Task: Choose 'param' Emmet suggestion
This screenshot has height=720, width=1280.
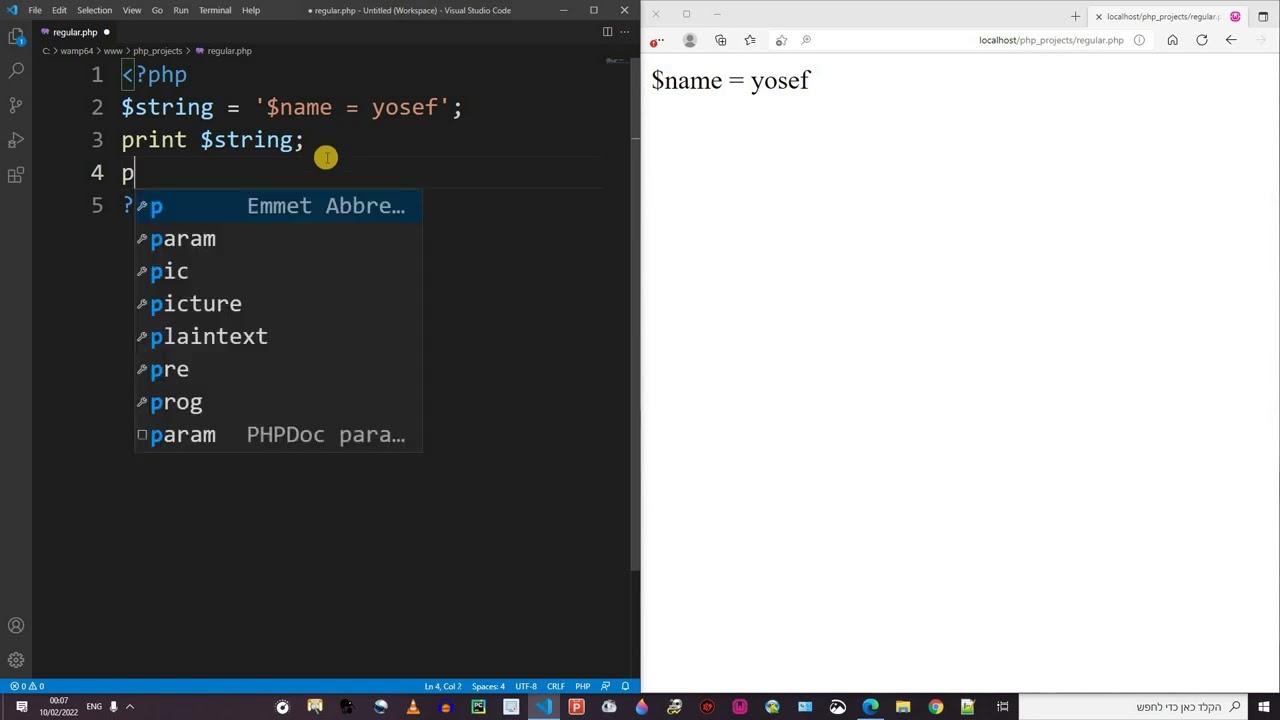Action: (x=278, y=239)
